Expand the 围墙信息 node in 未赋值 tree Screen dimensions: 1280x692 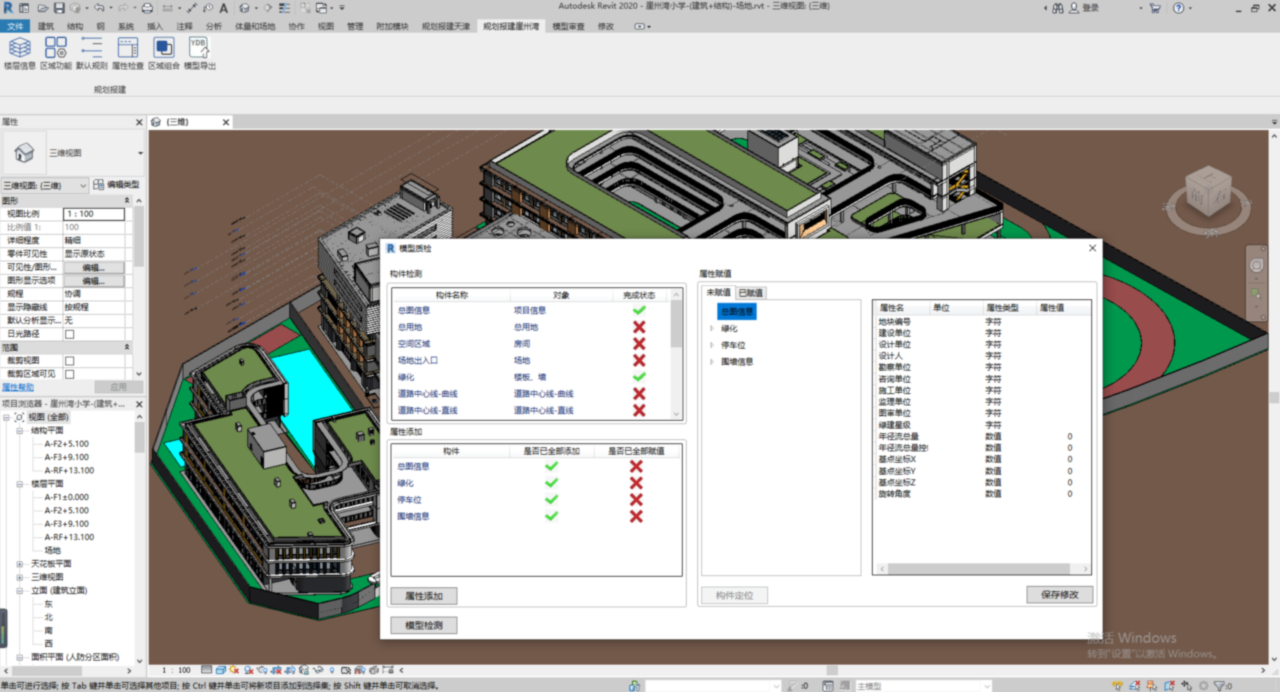[711, 362]
